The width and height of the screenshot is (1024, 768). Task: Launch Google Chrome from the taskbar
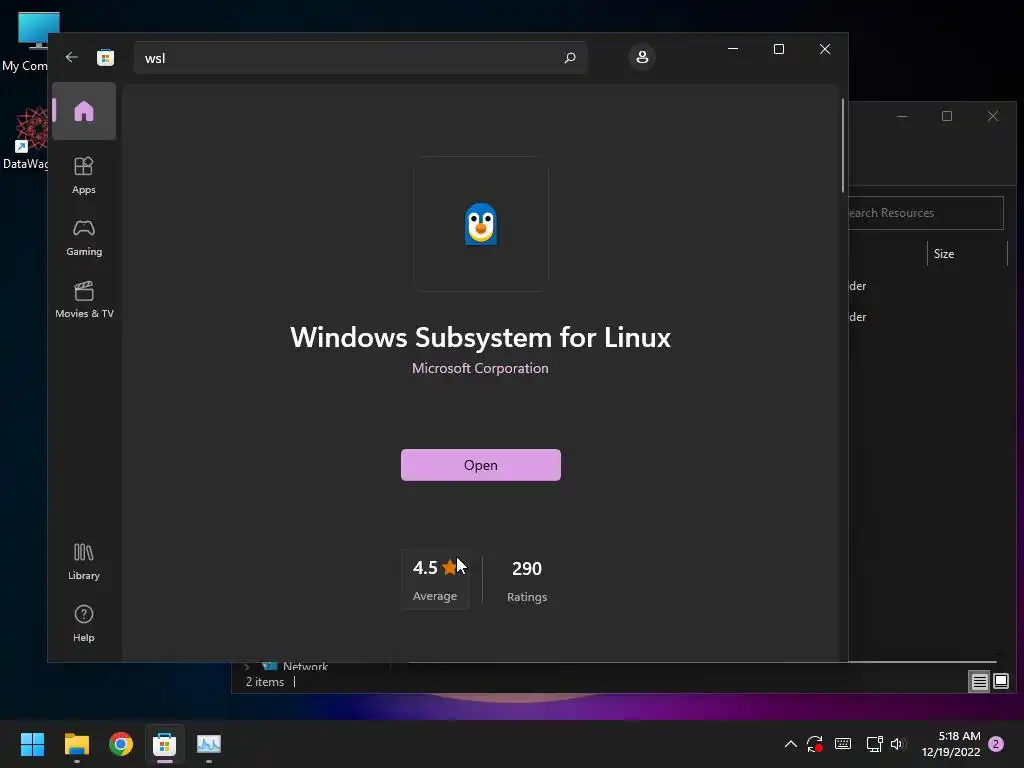pyautogui.click(x=121, y=744)
